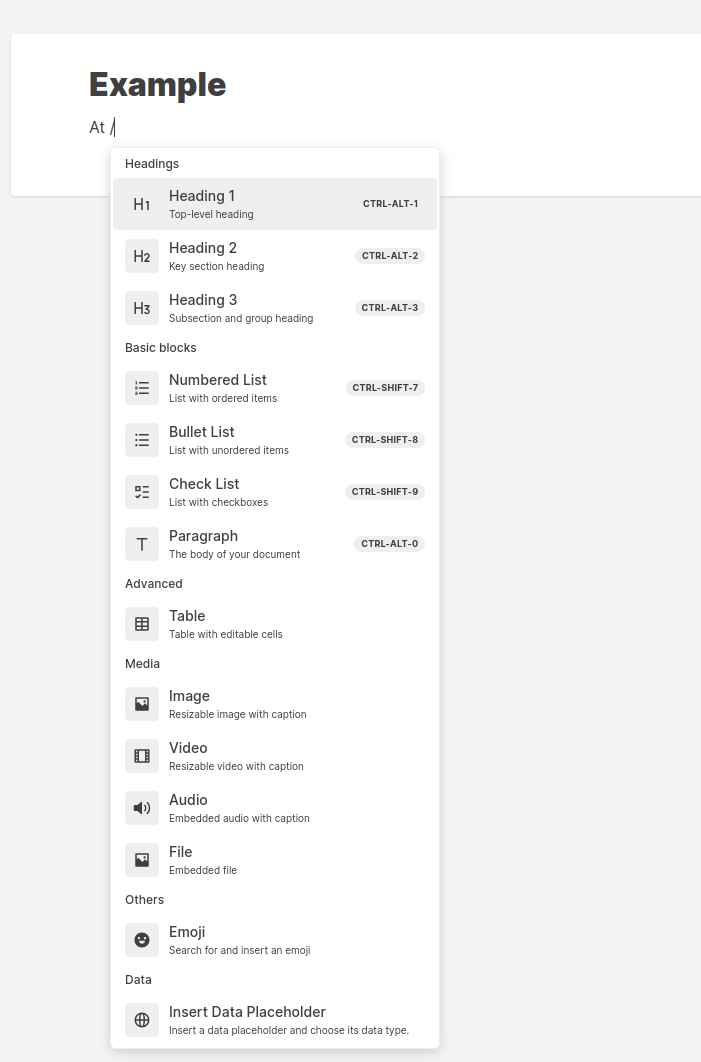Click the Bullet List icon
This screenshot has height=1062, width=701.
[142, 440]
